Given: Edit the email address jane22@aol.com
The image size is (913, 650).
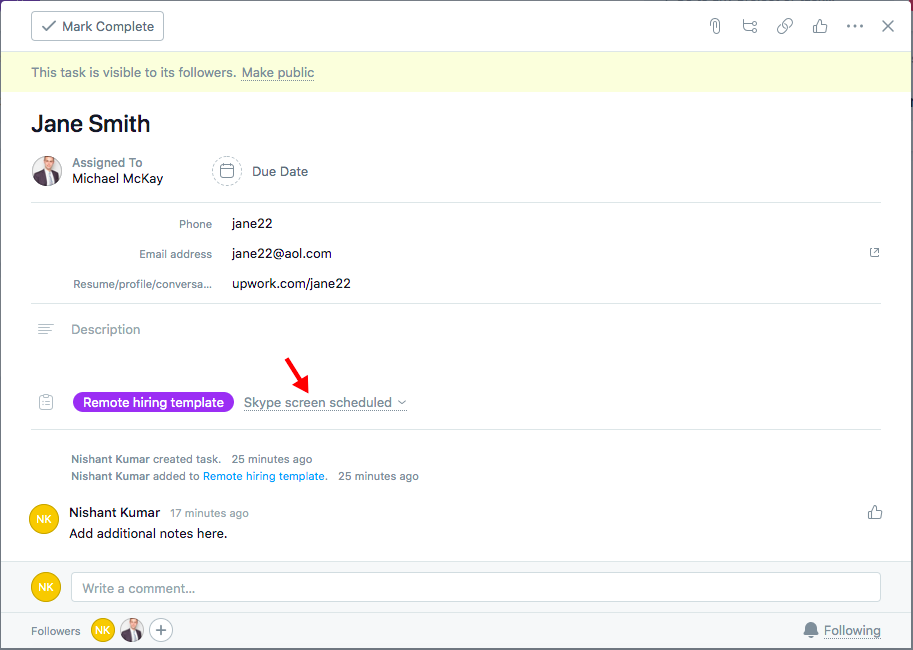Looking at the screenshot, I should pyautogui.click(x=282, y=253).
